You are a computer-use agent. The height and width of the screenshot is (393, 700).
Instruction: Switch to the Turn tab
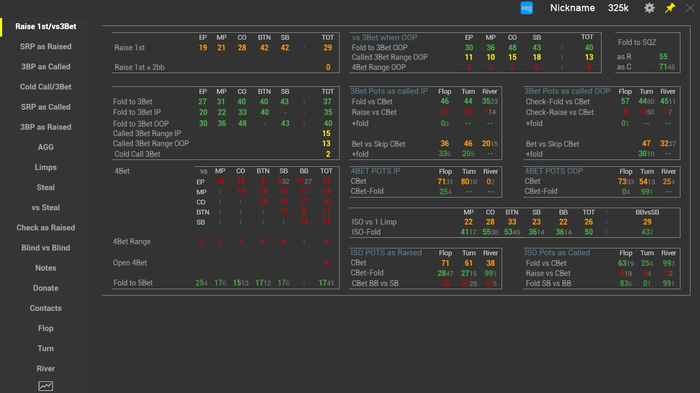tap(46, 348)
